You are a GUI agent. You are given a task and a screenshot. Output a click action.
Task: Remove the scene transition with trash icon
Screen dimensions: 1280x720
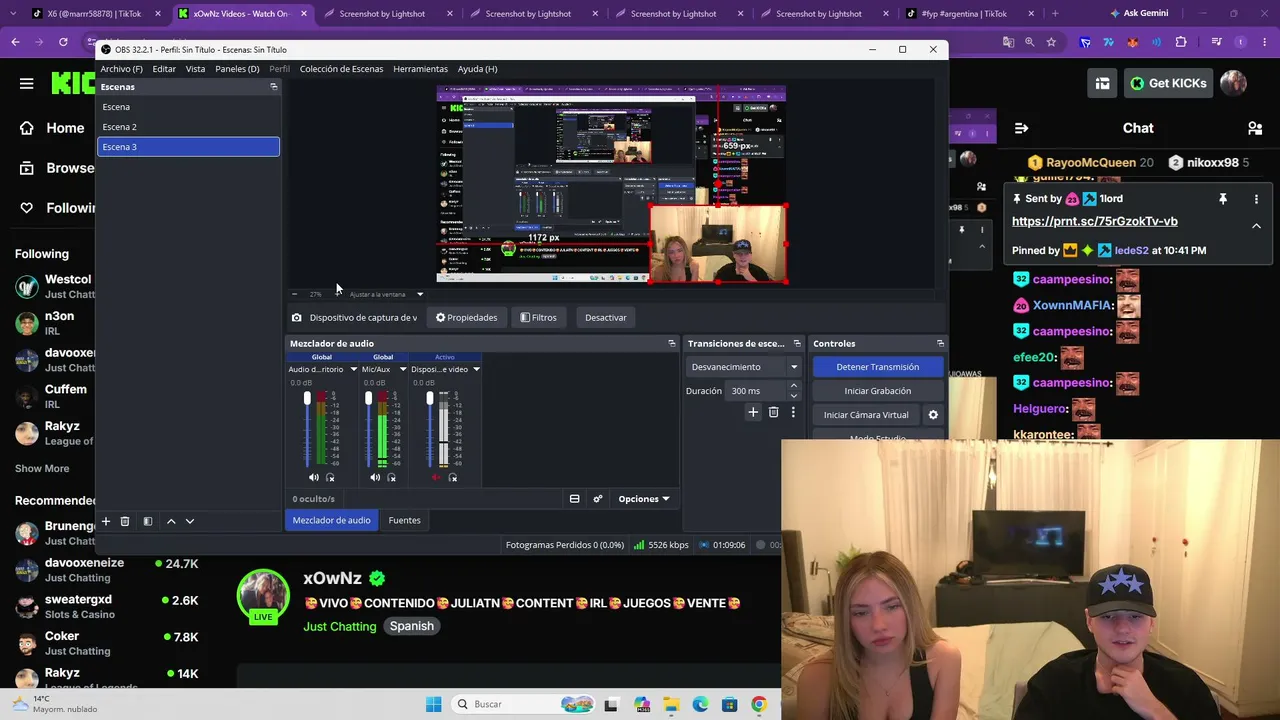pos(773,412)
